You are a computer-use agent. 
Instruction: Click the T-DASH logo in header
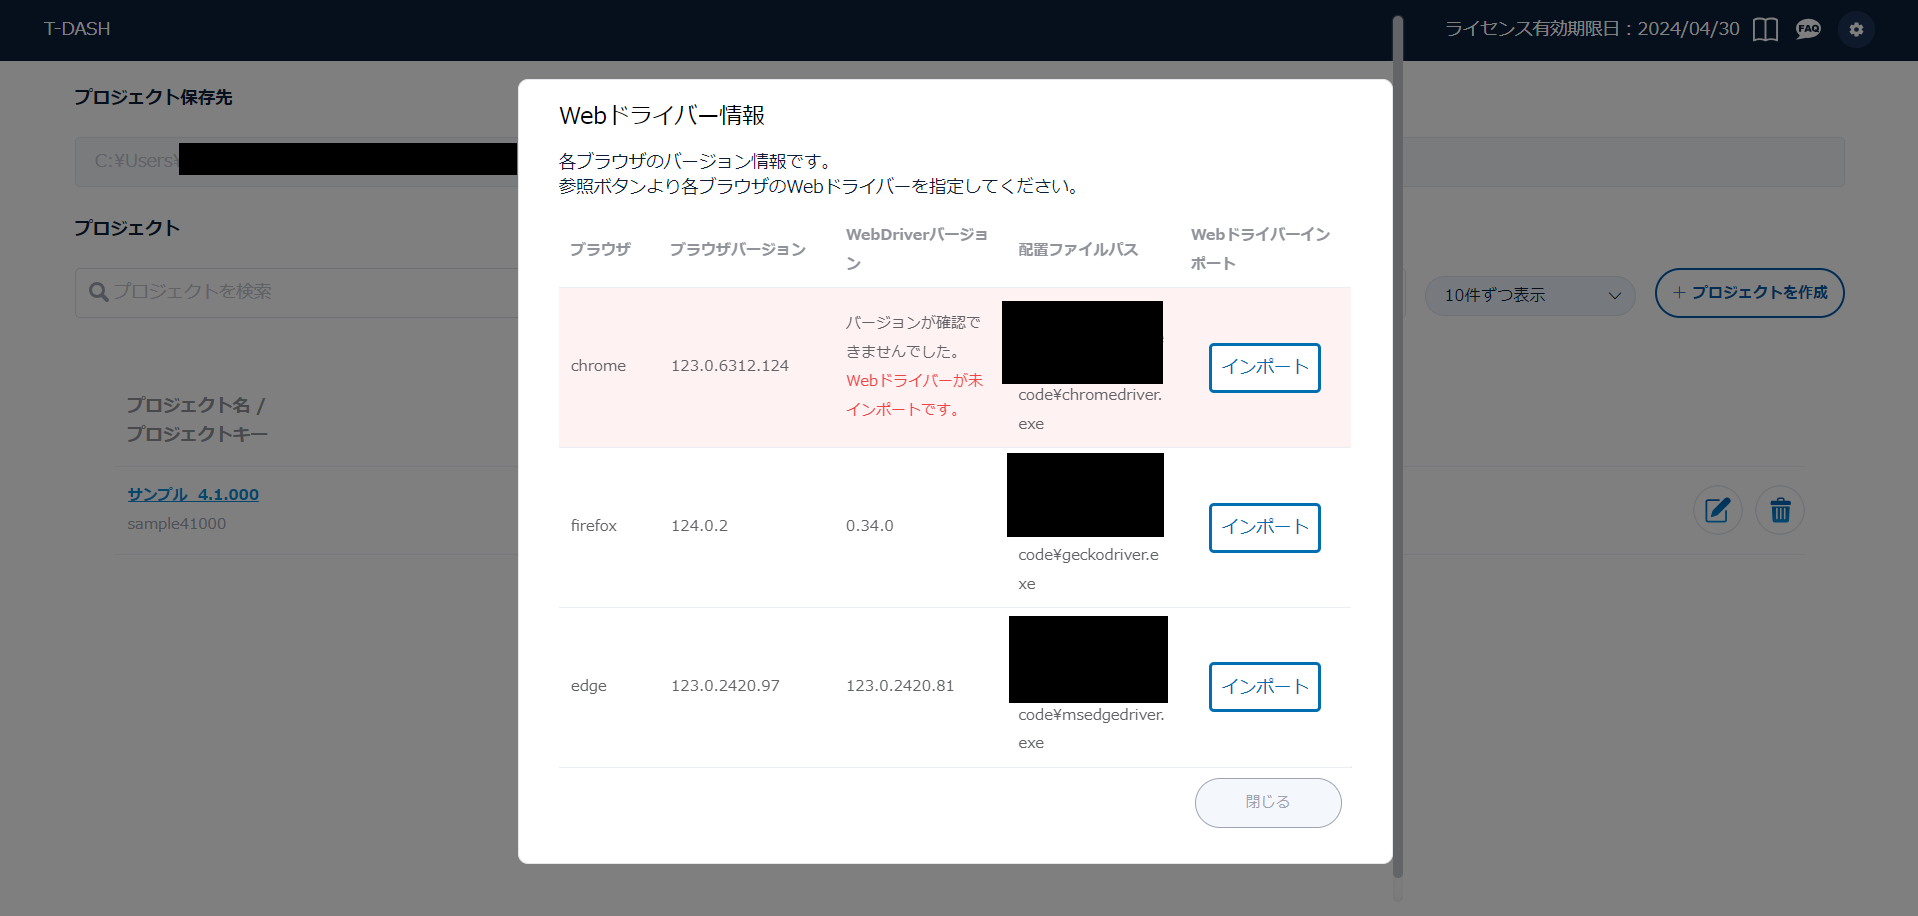click(x=77, y=29)
